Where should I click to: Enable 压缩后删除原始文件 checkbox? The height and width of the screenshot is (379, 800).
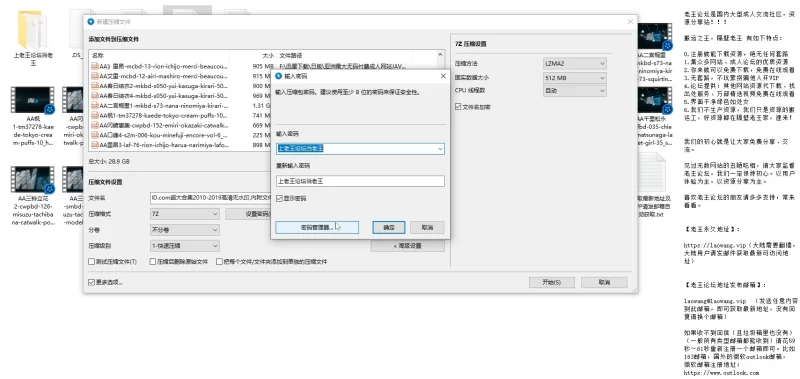153,262
